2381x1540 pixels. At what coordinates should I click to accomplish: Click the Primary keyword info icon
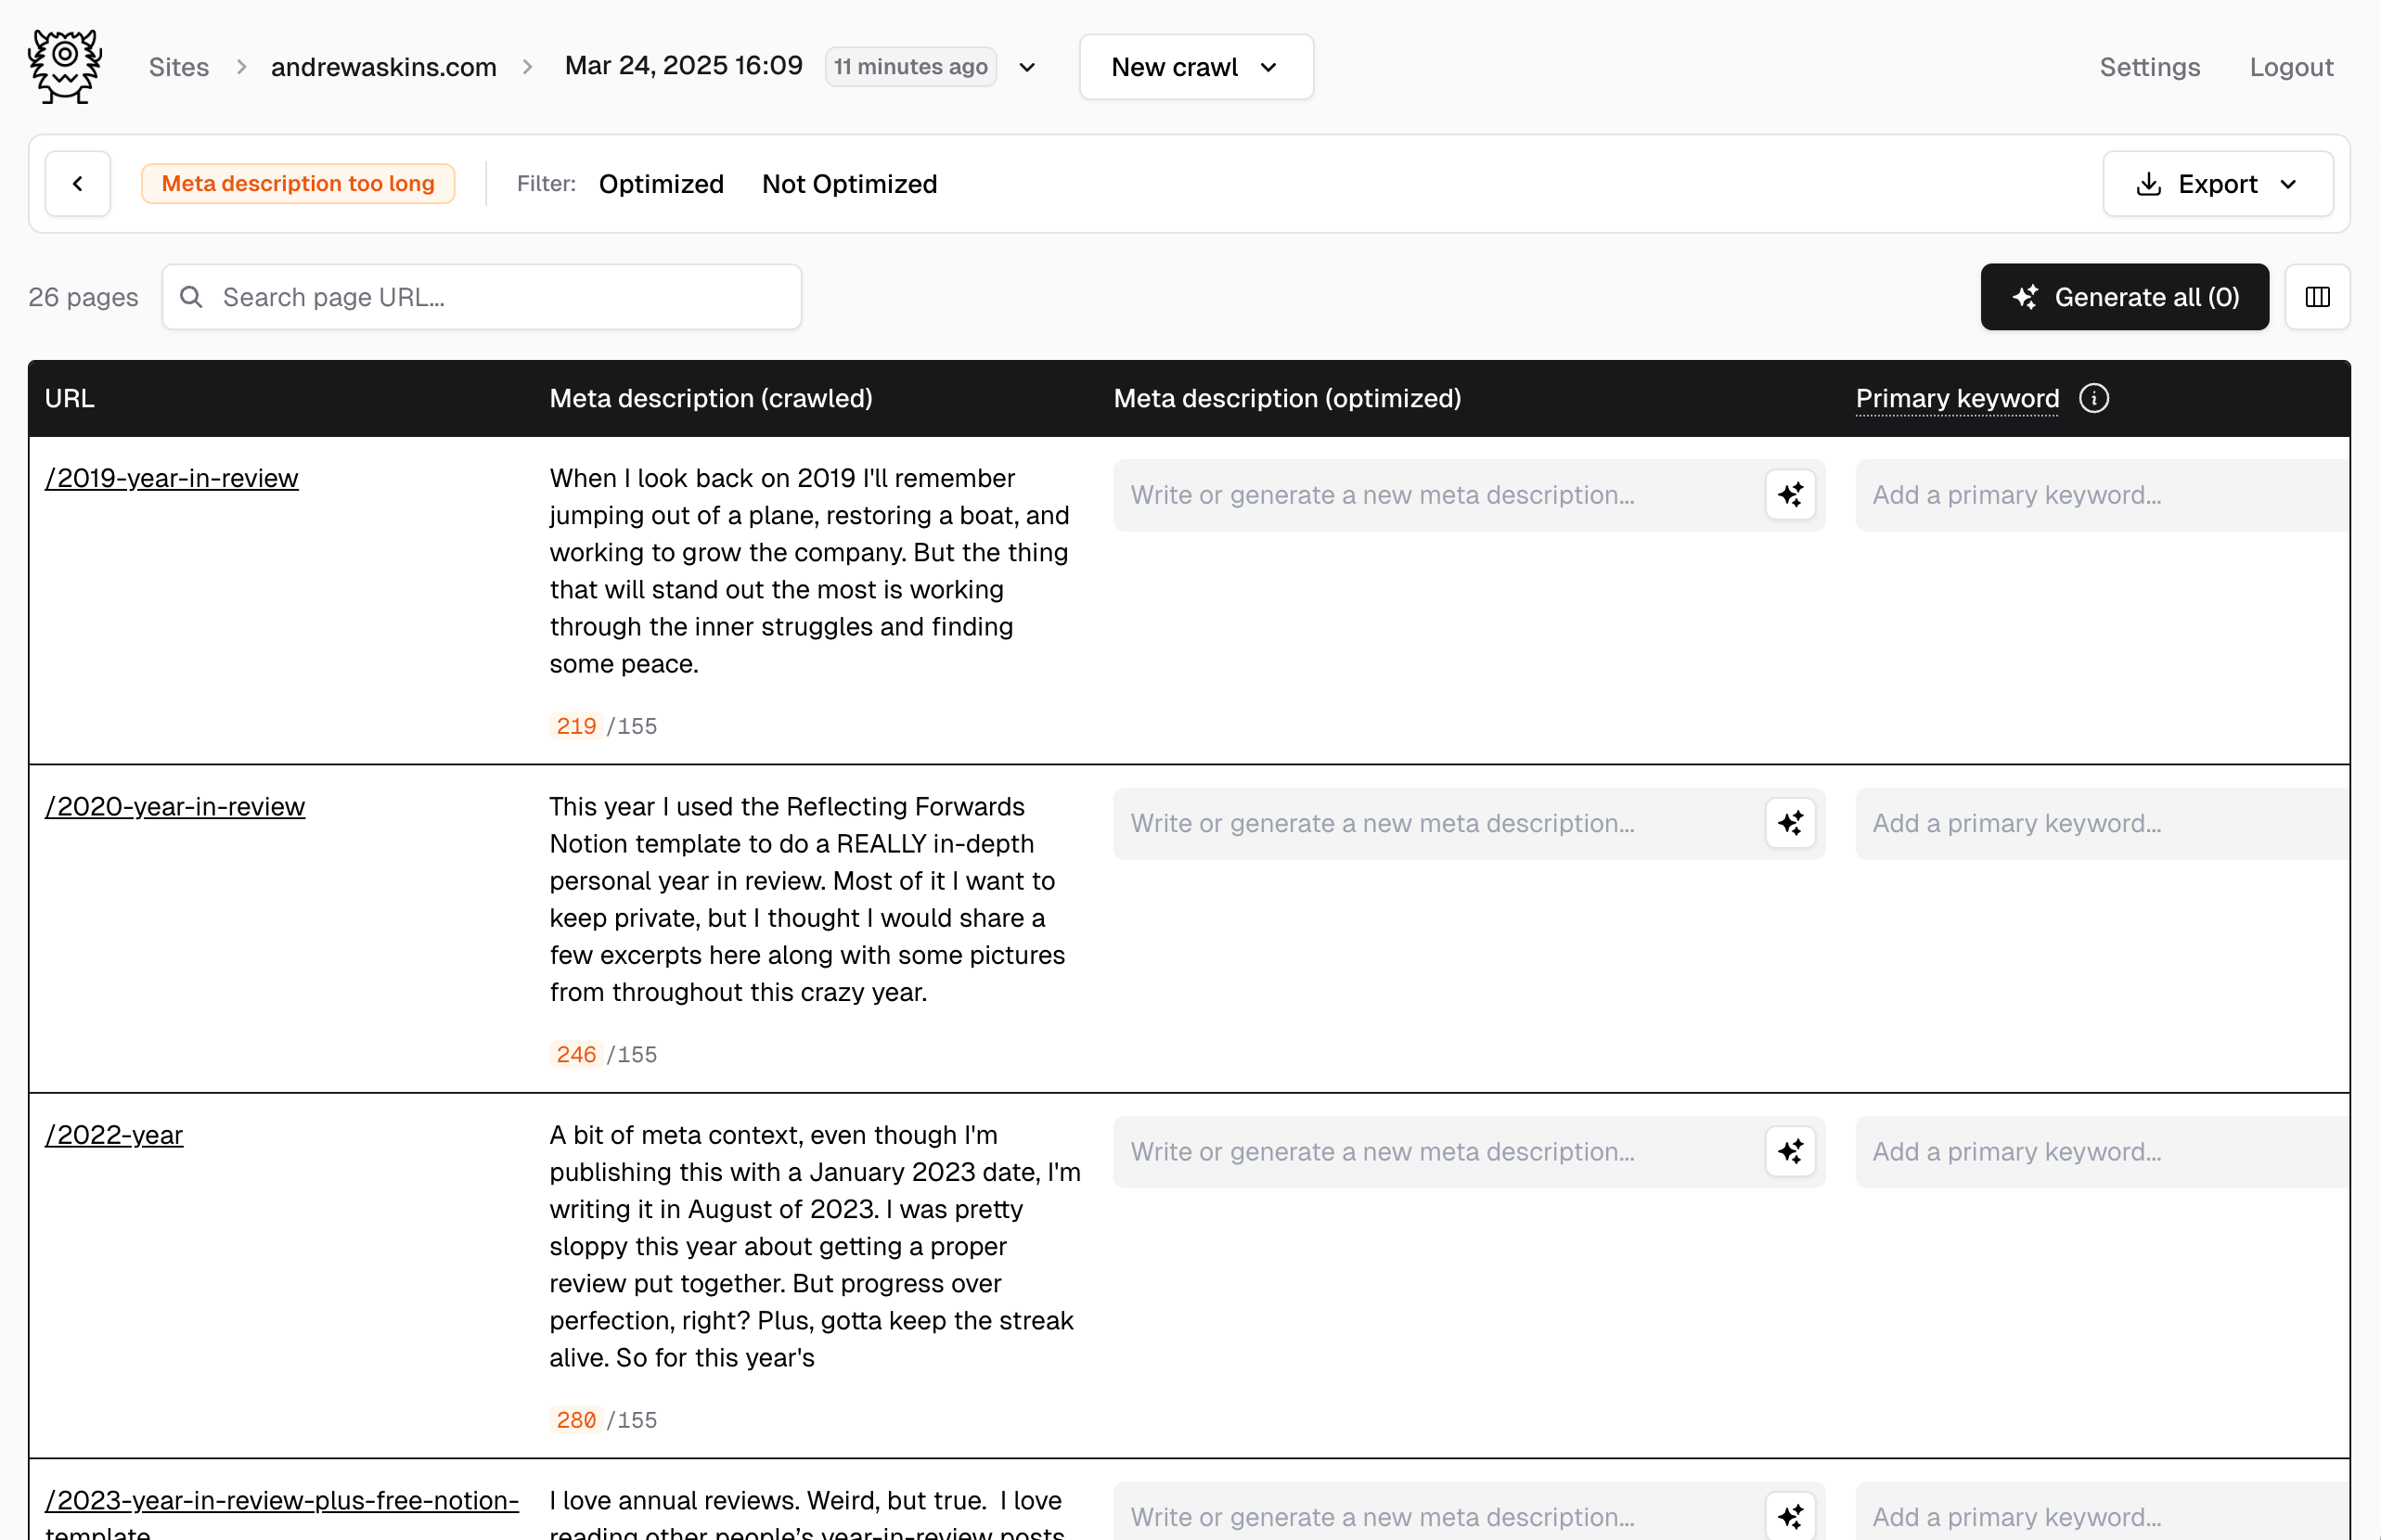(2093, 398)
